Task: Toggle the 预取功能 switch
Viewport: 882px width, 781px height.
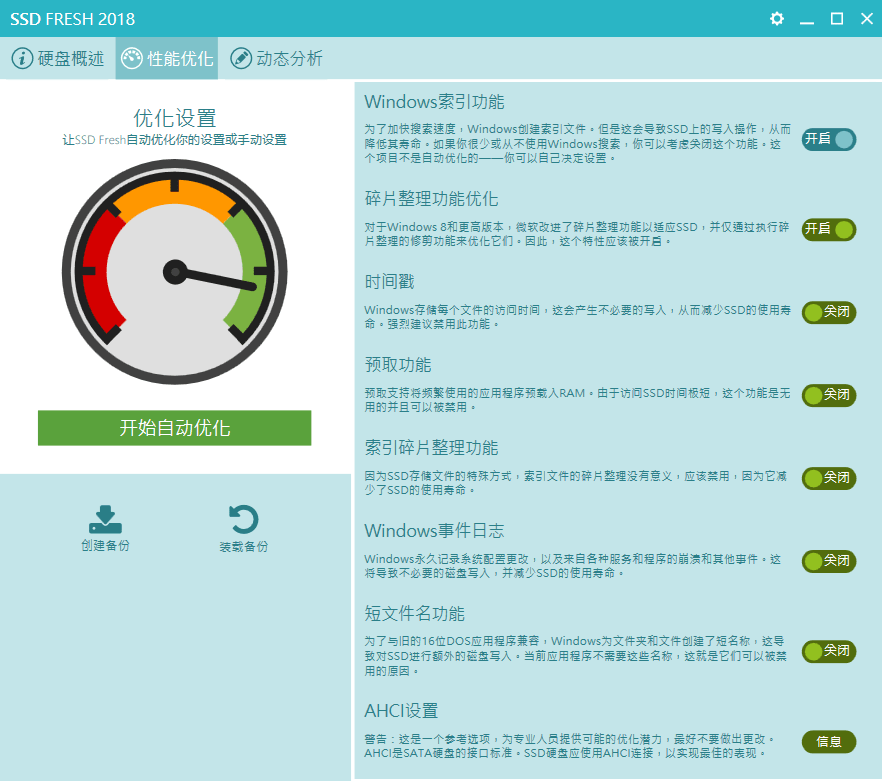Action: 829,395
